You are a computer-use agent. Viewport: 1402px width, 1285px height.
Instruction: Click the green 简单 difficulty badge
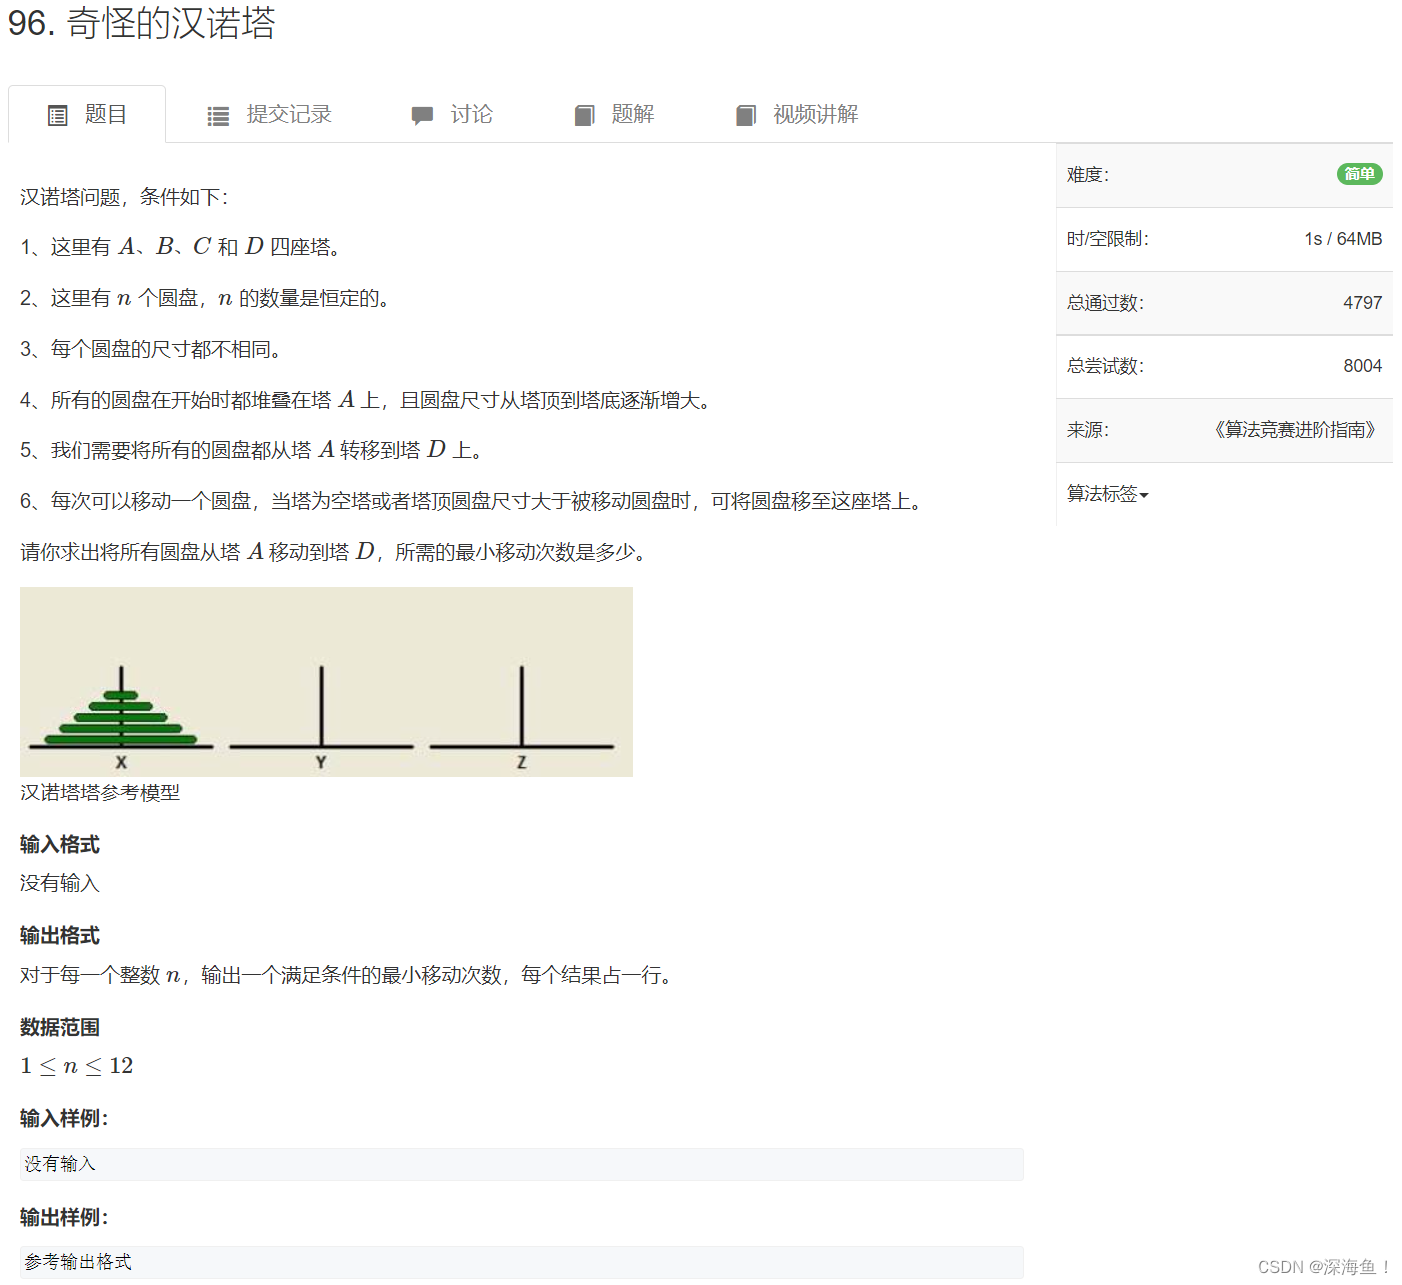click(x=1359, y=174)
